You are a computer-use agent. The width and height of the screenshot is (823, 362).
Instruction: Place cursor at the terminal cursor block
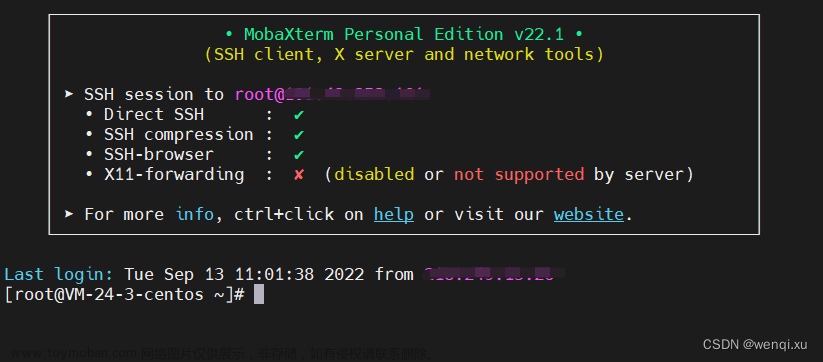click(x=259, y=294)
